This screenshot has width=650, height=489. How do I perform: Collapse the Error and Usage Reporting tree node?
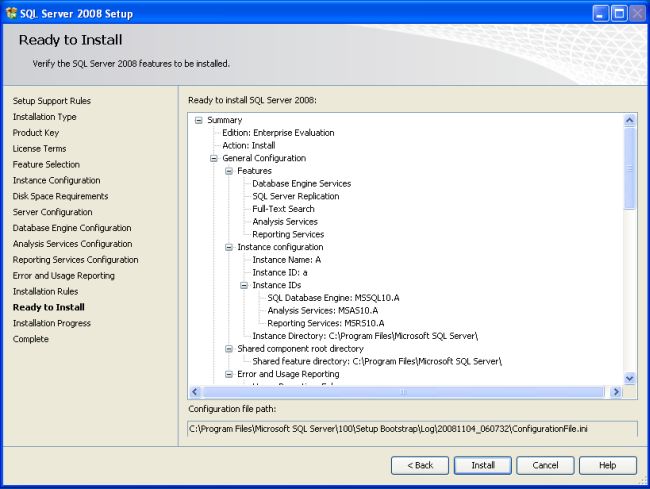click(228, 374)
